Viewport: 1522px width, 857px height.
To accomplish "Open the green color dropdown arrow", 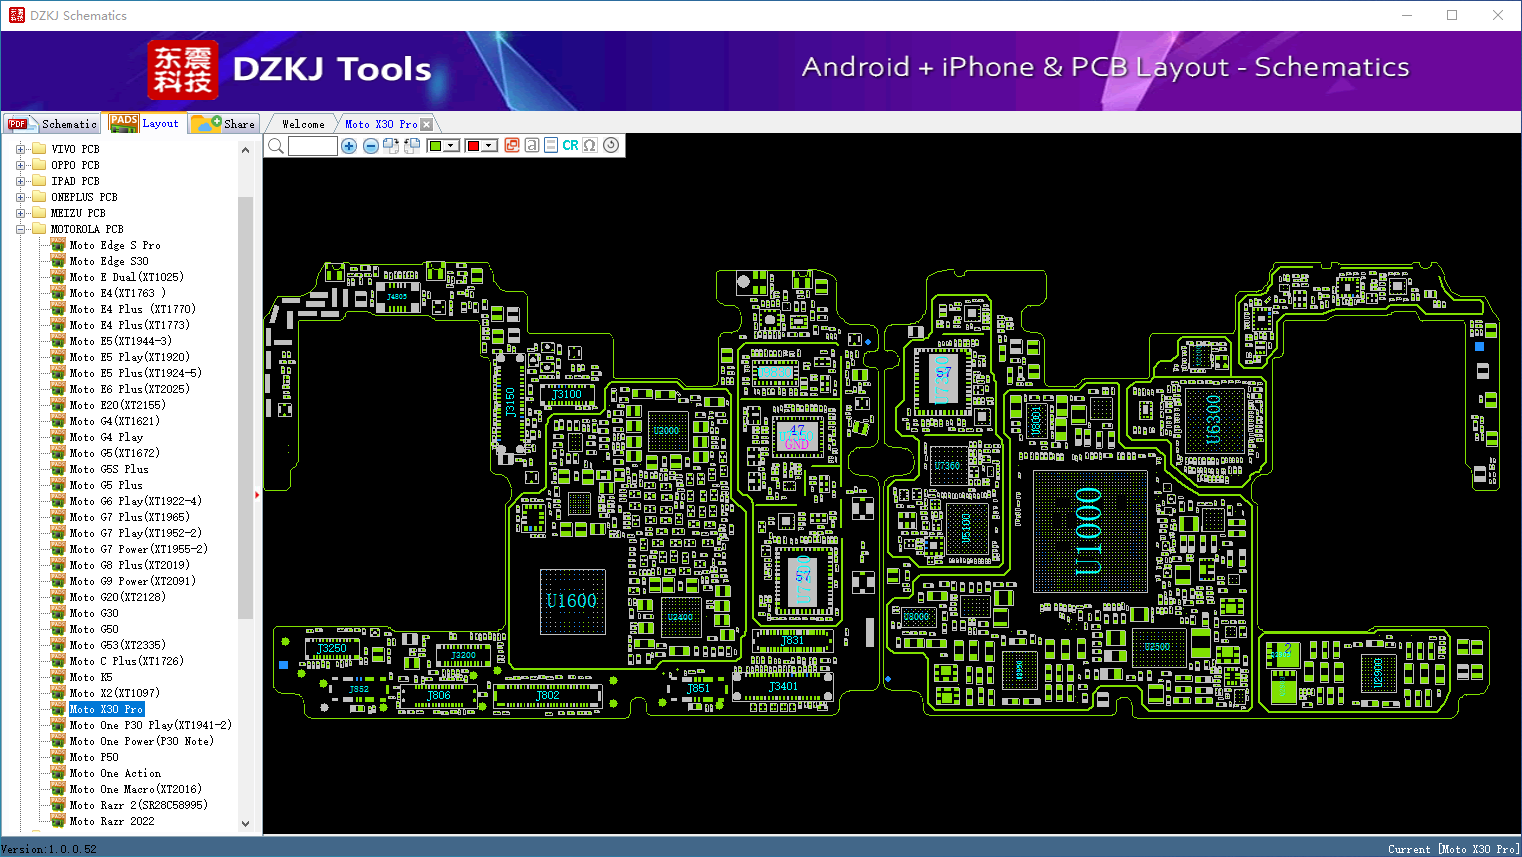I will [x=452, y=146].
